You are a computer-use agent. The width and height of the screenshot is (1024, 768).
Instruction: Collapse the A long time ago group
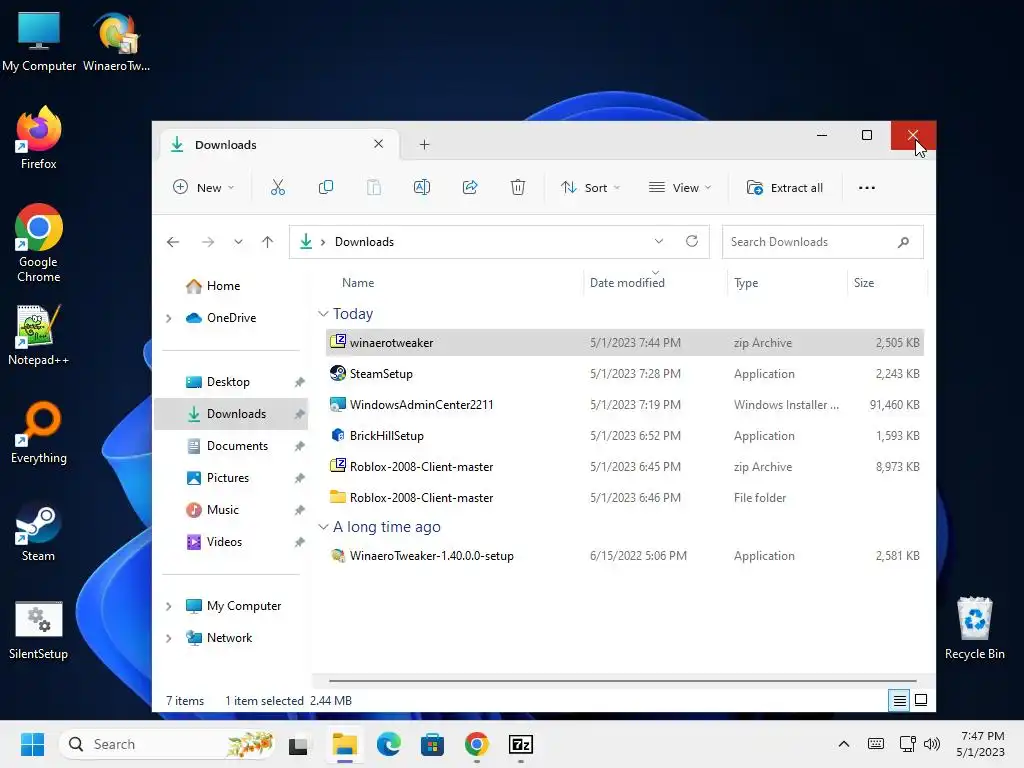[x=323, y=527]
